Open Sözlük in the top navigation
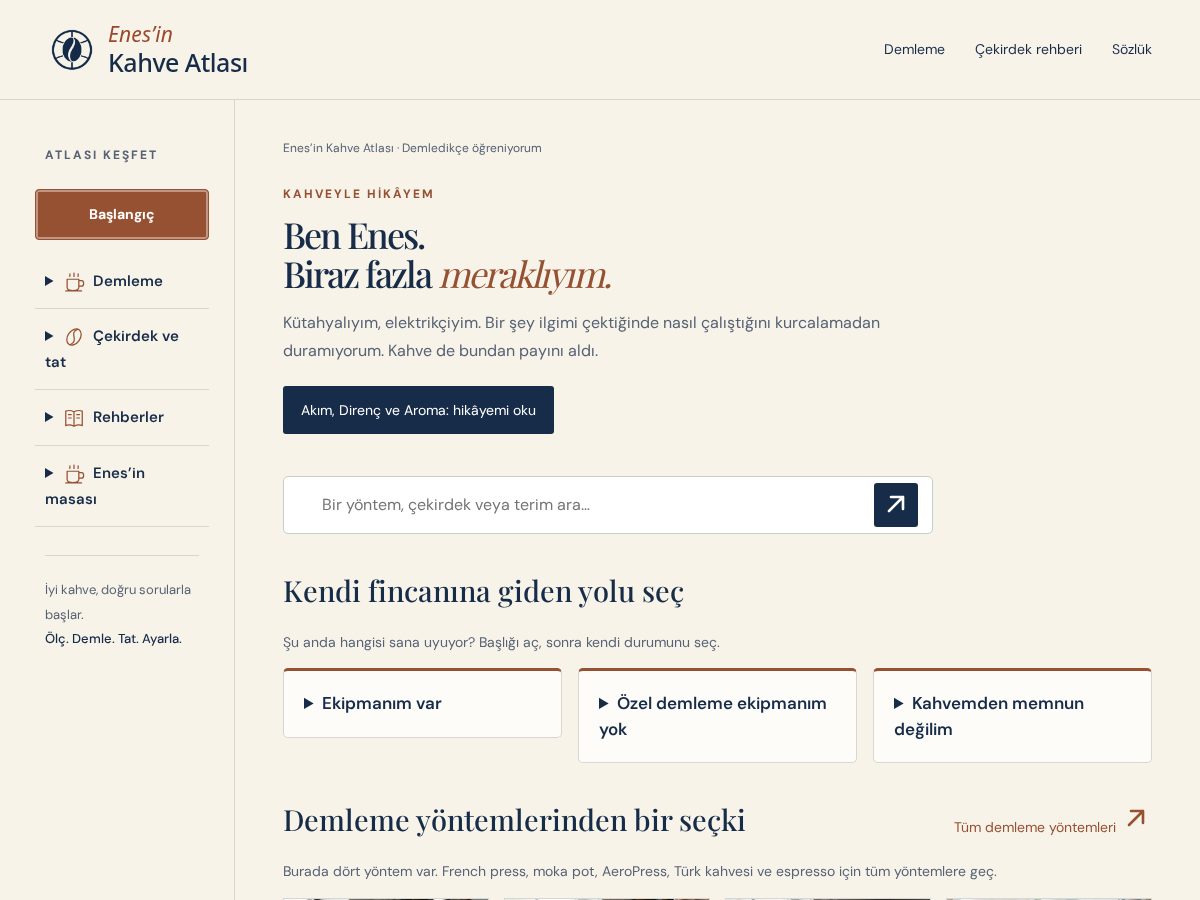The height and width of the screenshot is (900, 1200). coord(1132,49)
